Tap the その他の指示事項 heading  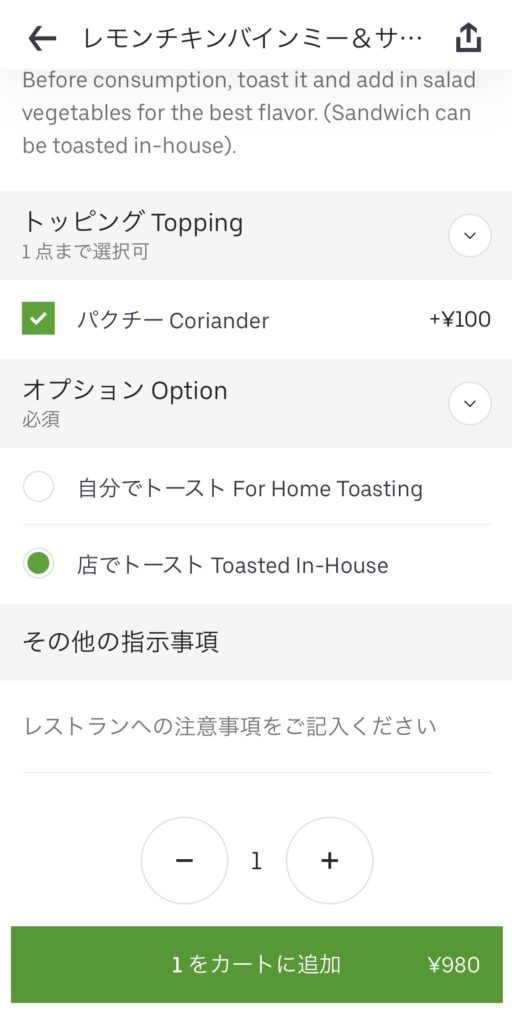point(121,642)
